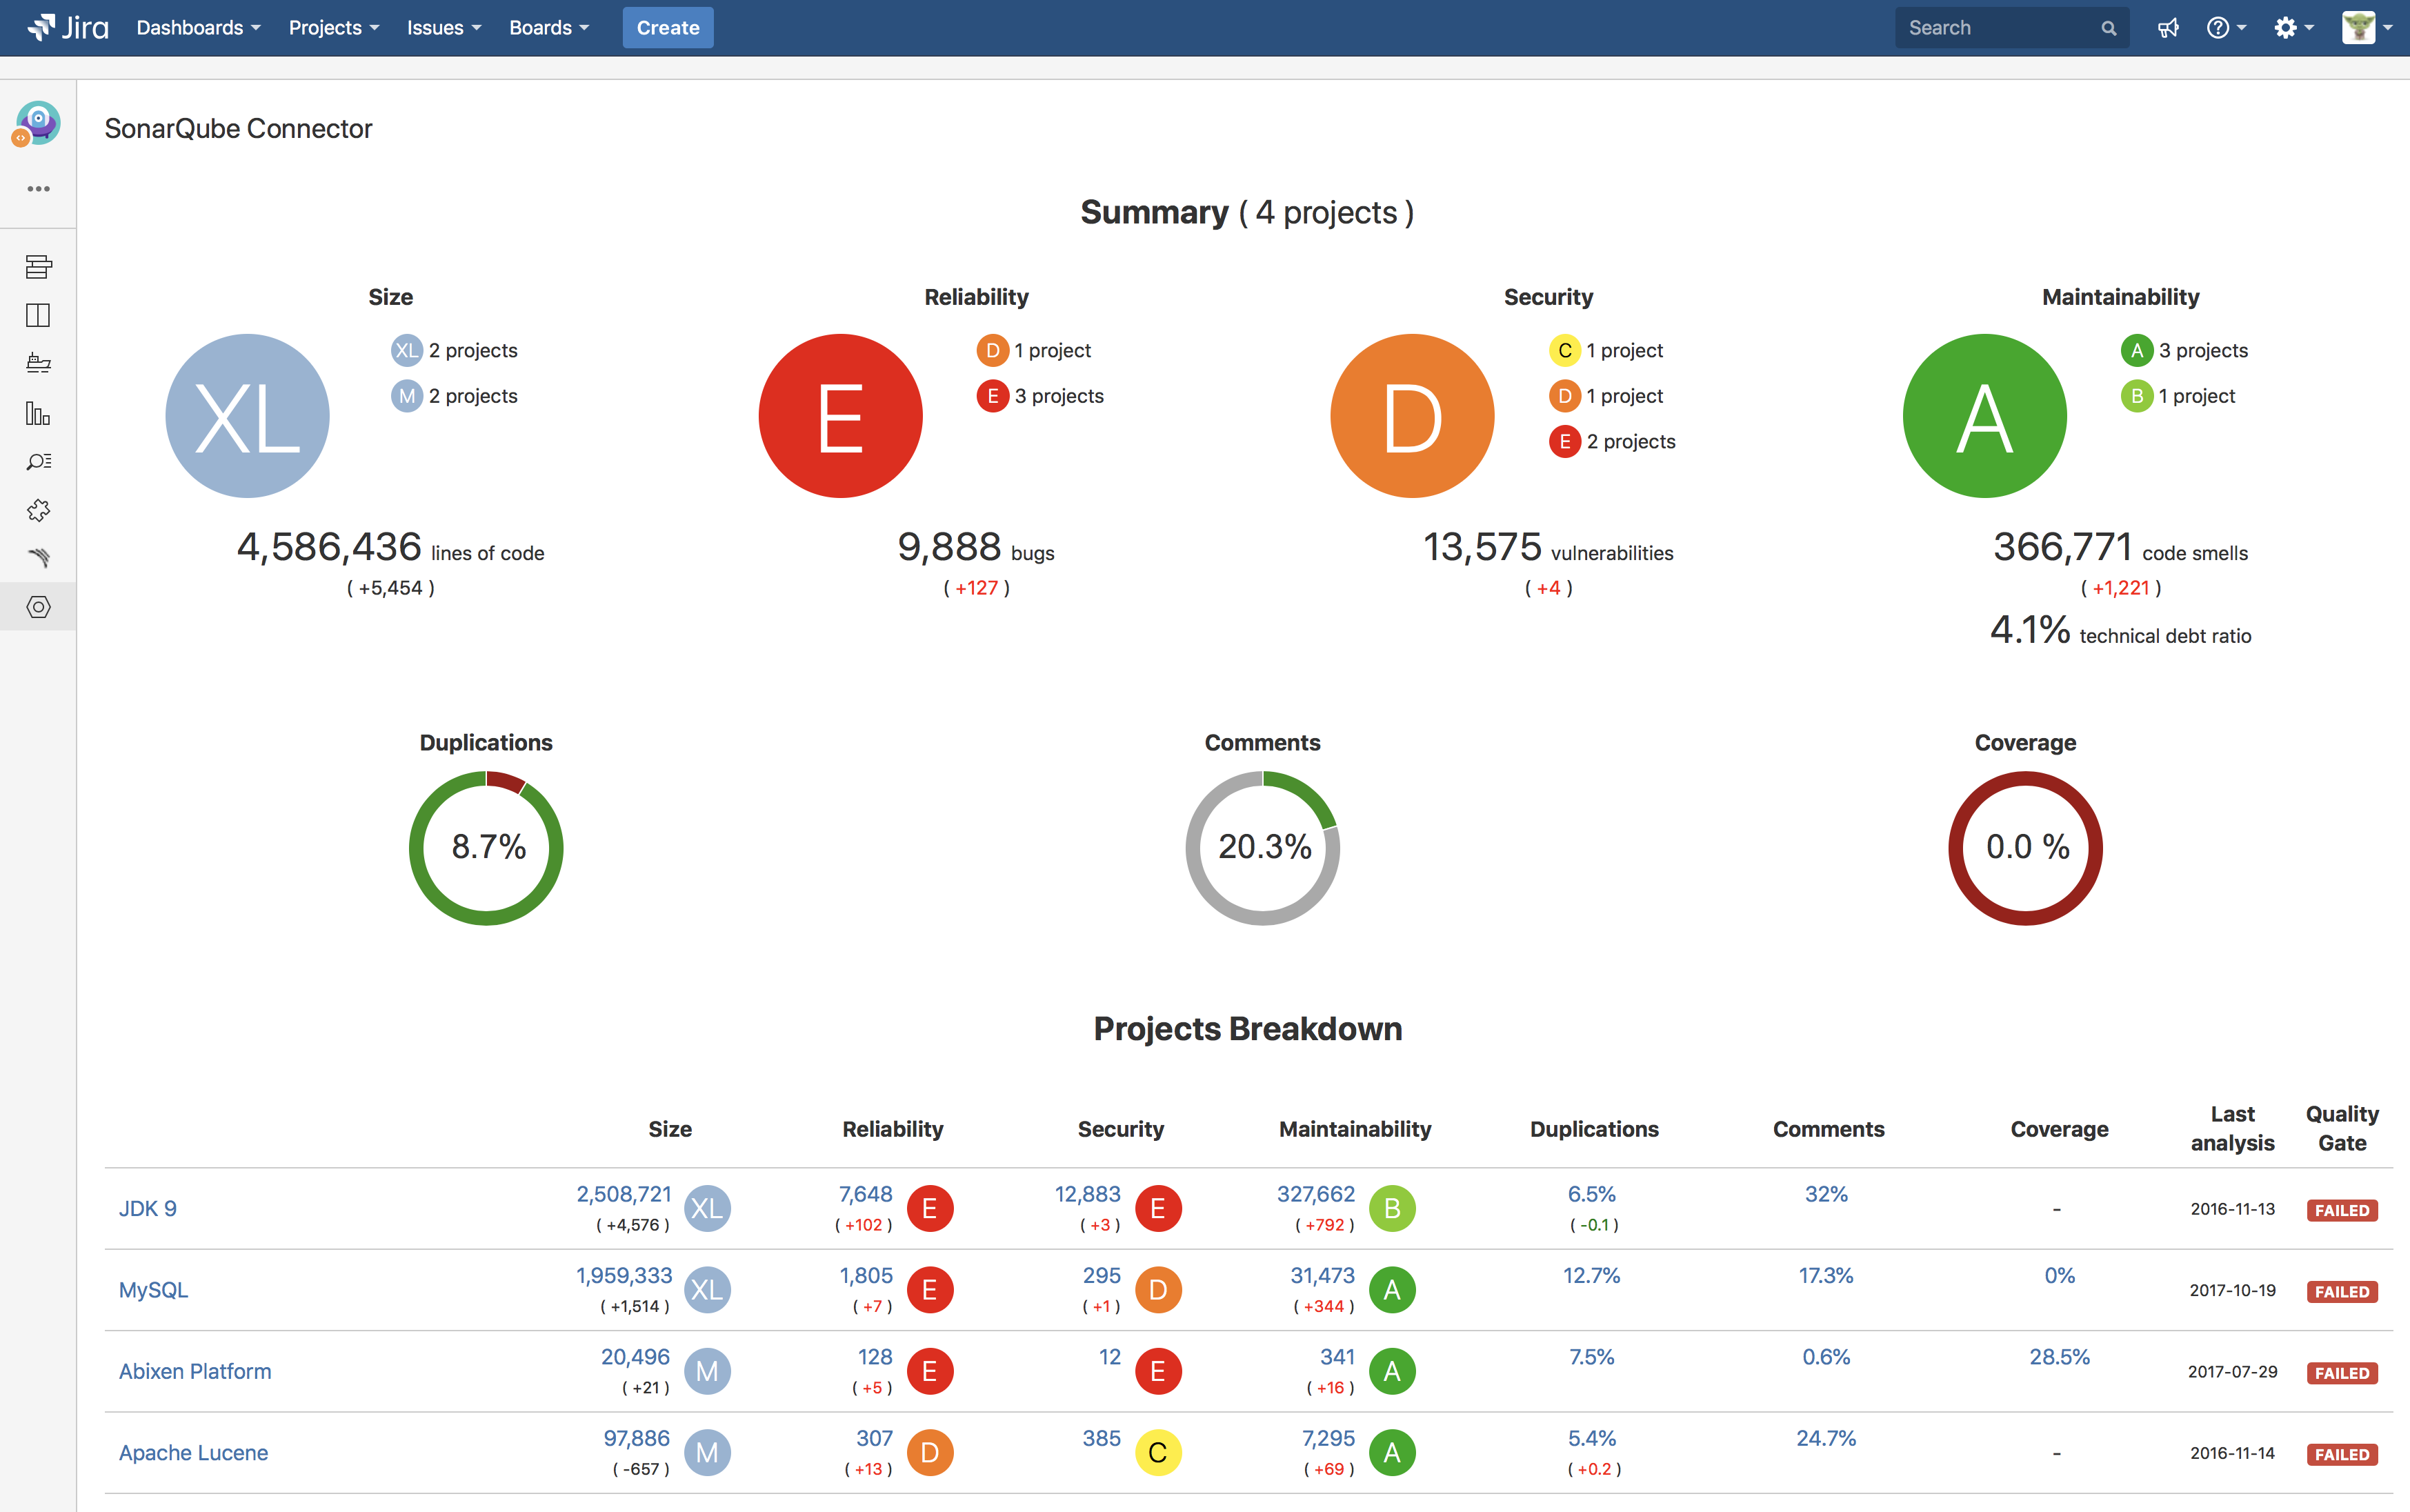Open the Components puzzle icon in sidebar
The width and height of the screenshot is (2410, 1512).
tap(38, 510)
